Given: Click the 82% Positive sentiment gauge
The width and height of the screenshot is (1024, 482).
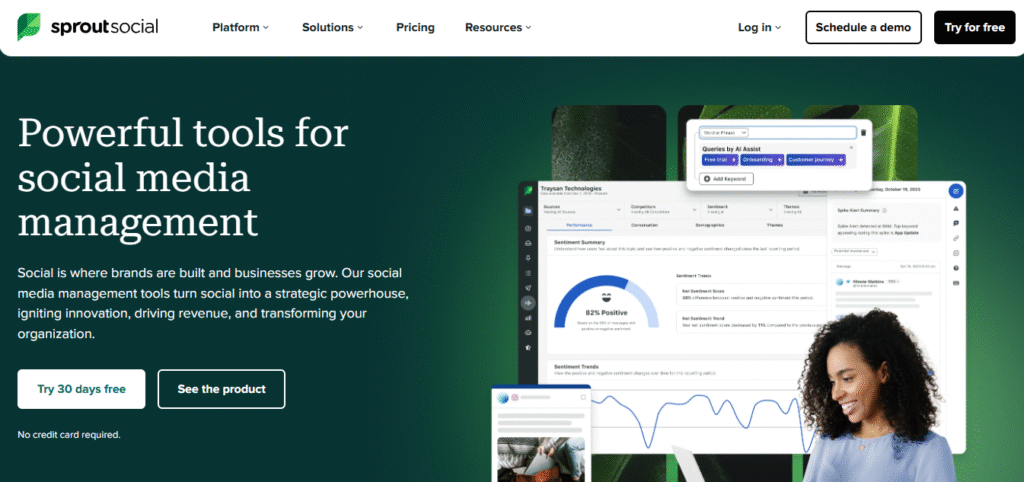Looking at the screenshot, I should (x=607, y=300).
